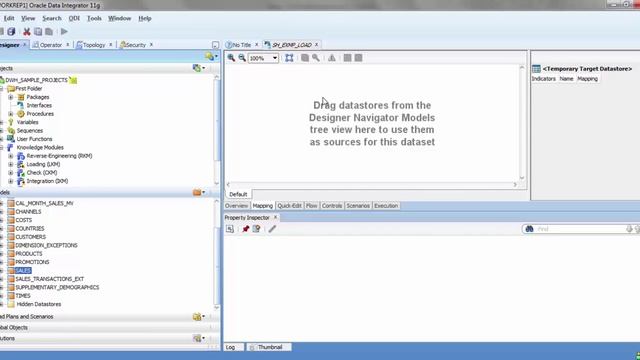Click the Zoom Out magnifier in the diagram toolbar
The image size is (640, 360).
coord(242,58)
